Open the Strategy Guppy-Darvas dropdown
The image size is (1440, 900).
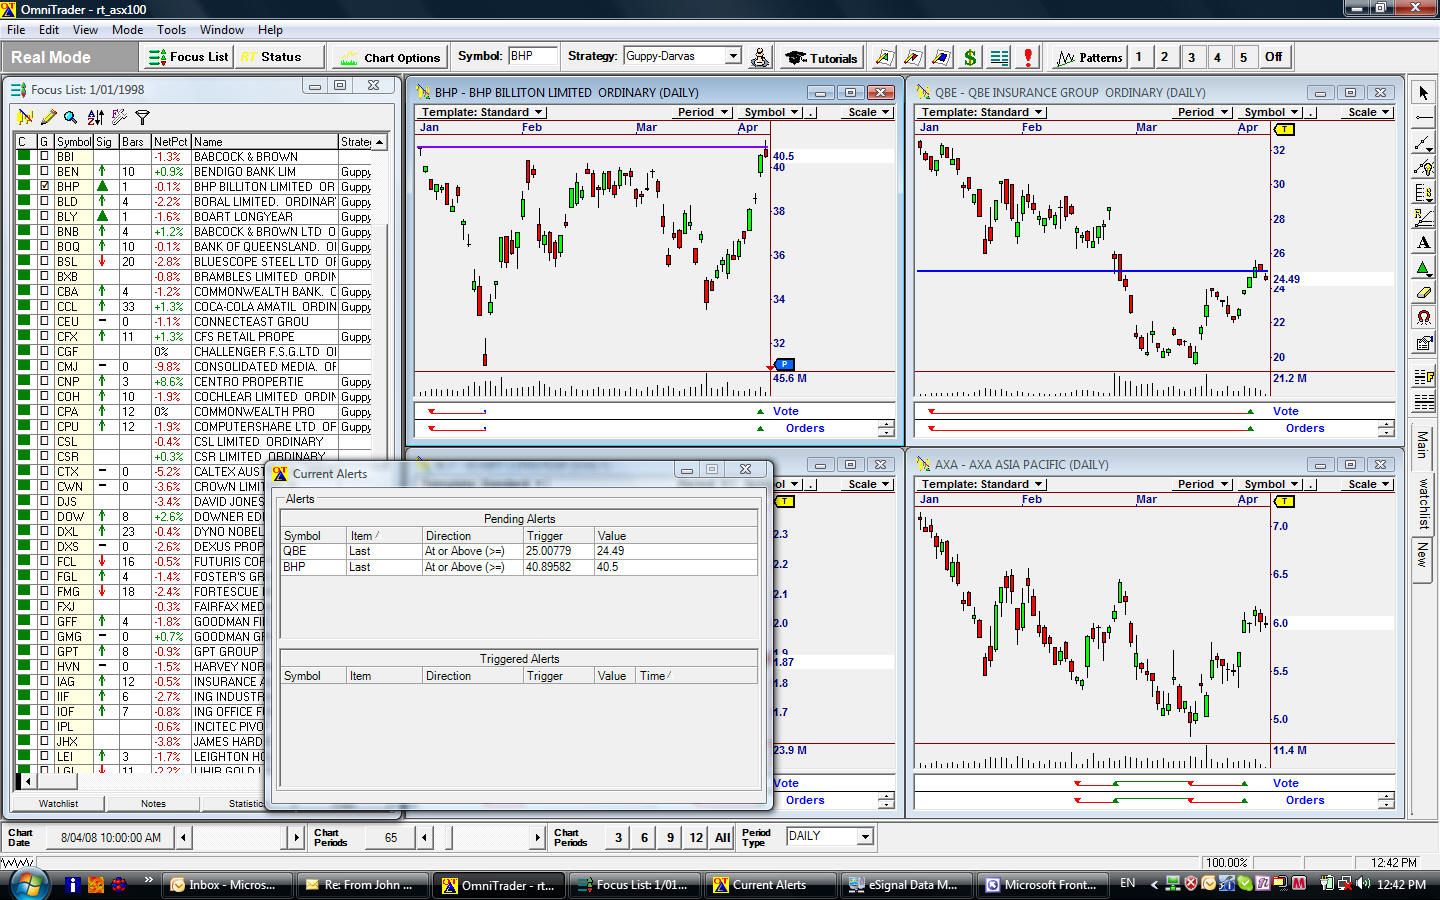(733, 56)
